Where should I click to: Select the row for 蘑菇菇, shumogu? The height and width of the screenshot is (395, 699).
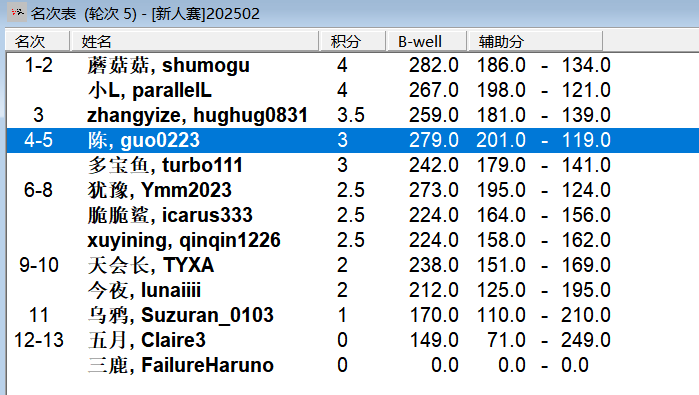[x=353, y=65]
